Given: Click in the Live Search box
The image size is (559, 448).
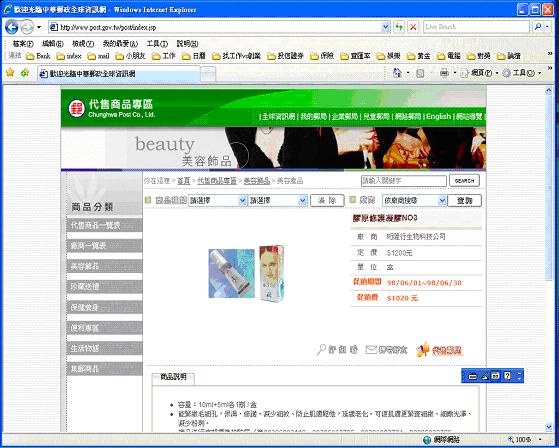Looking at the screenshot, I should coord(476,27).
